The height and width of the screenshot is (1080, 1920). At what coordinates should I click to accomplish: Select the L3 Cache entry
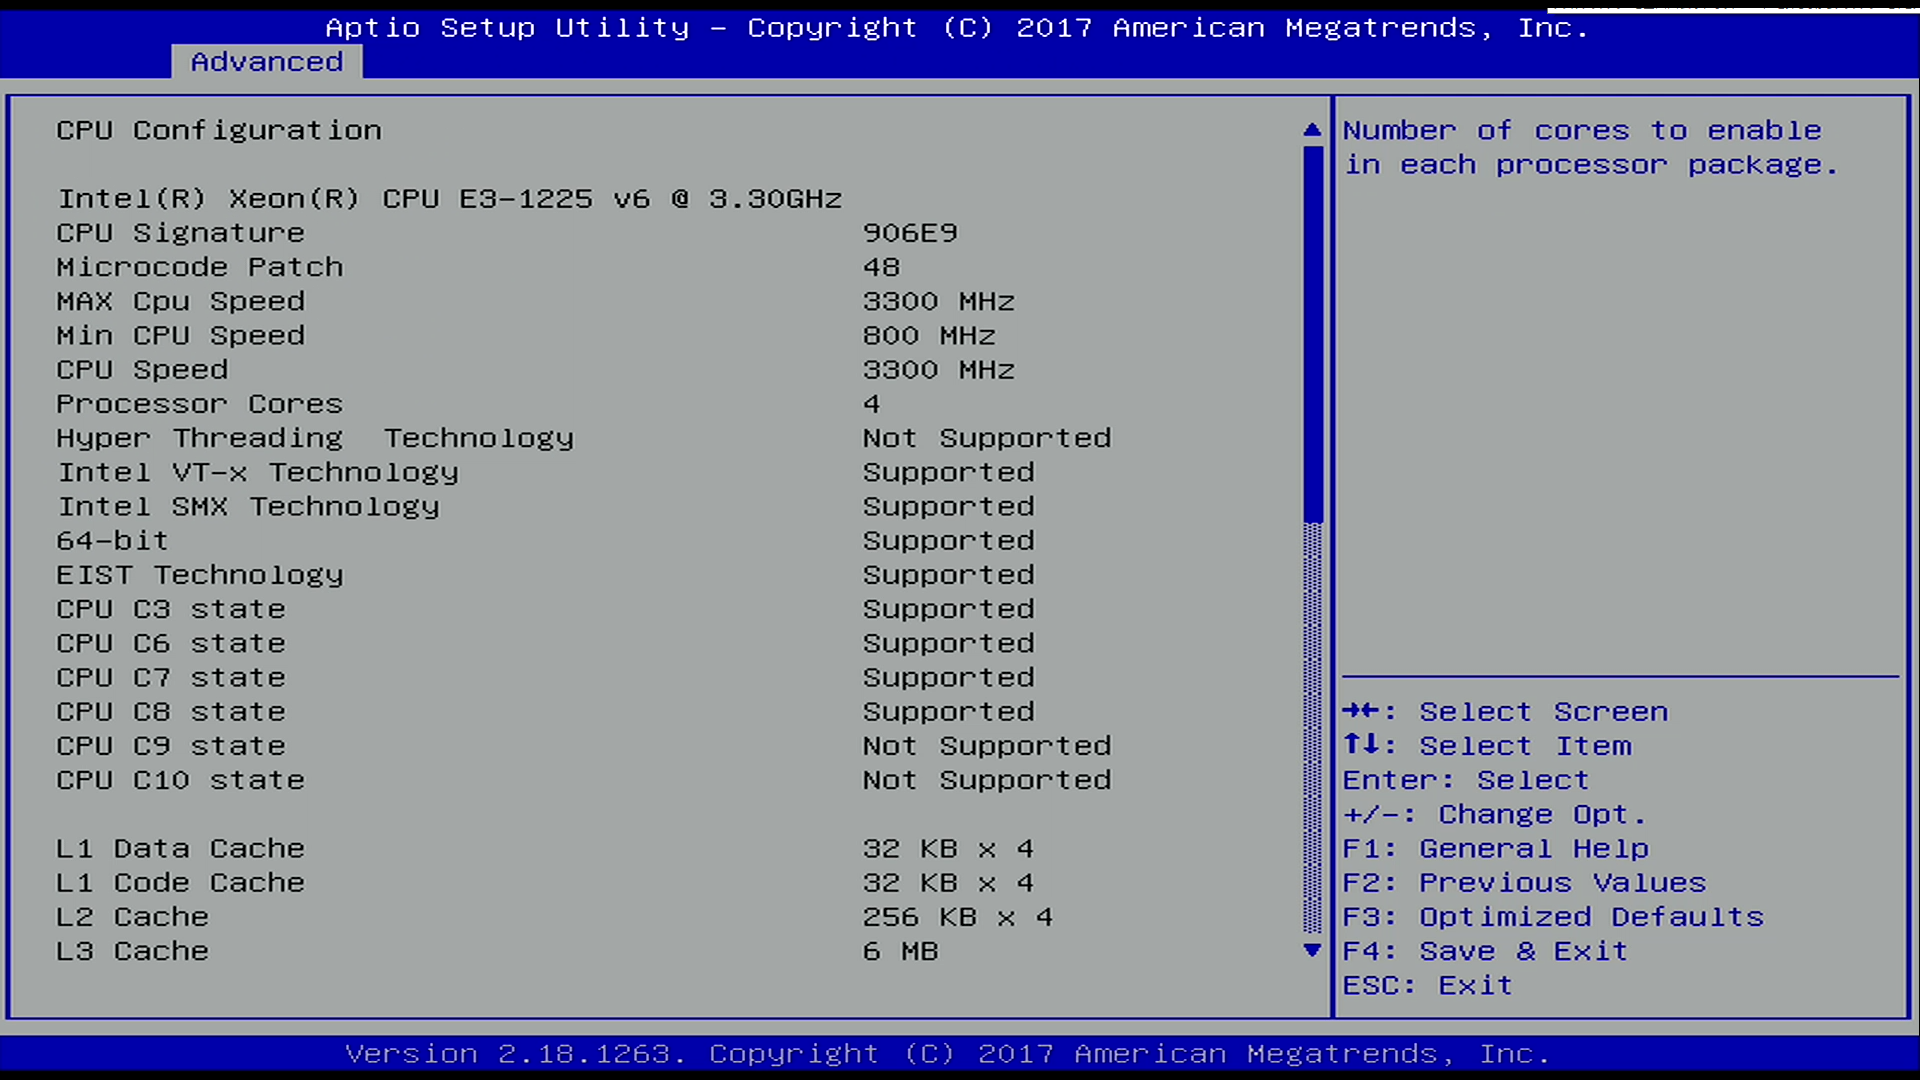point(132,951)
